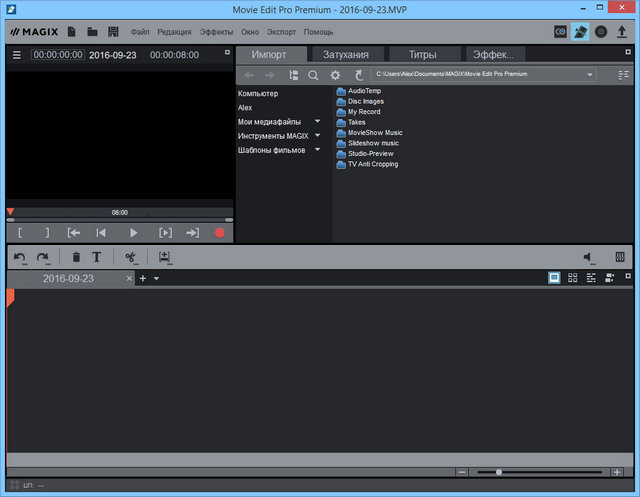
Task: Click the red Record button
Action: (219, 232)
